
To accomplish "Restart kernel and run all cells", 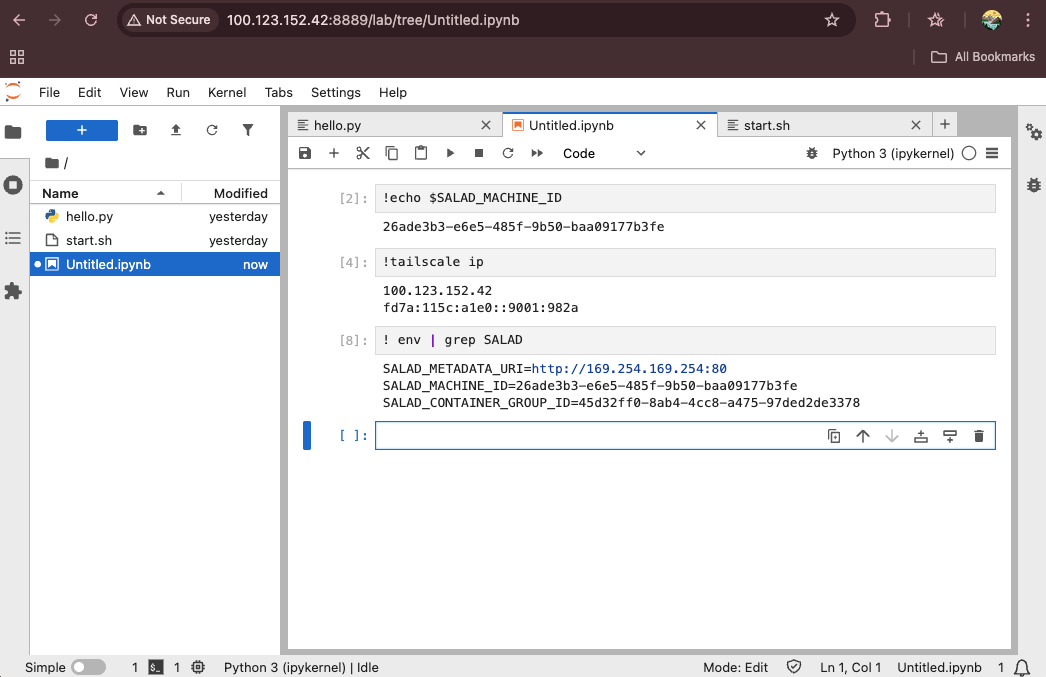I will pyautogui.click(x=537, y=153).
